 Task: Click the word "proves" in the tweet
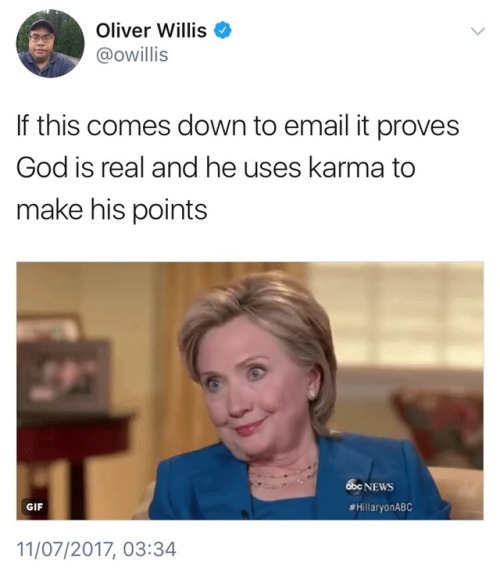pos(418,127)
